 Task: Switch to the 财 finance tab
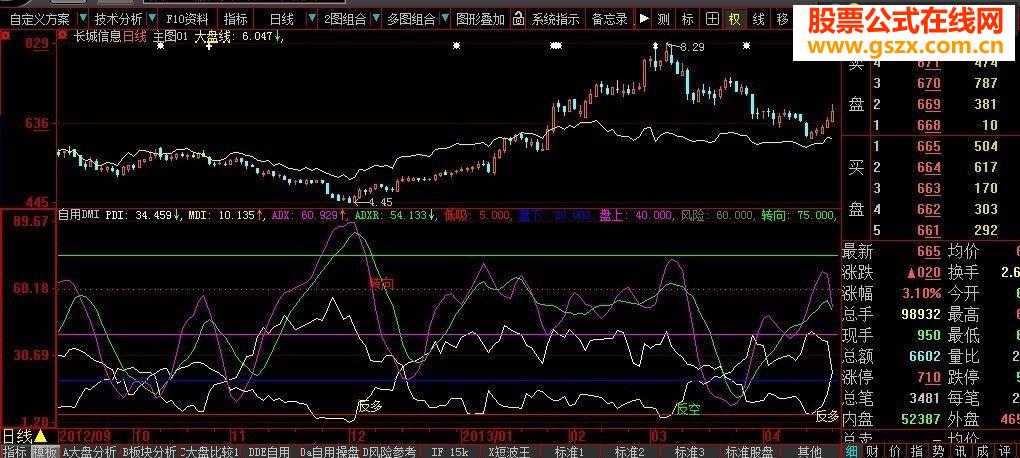(874, 451)
